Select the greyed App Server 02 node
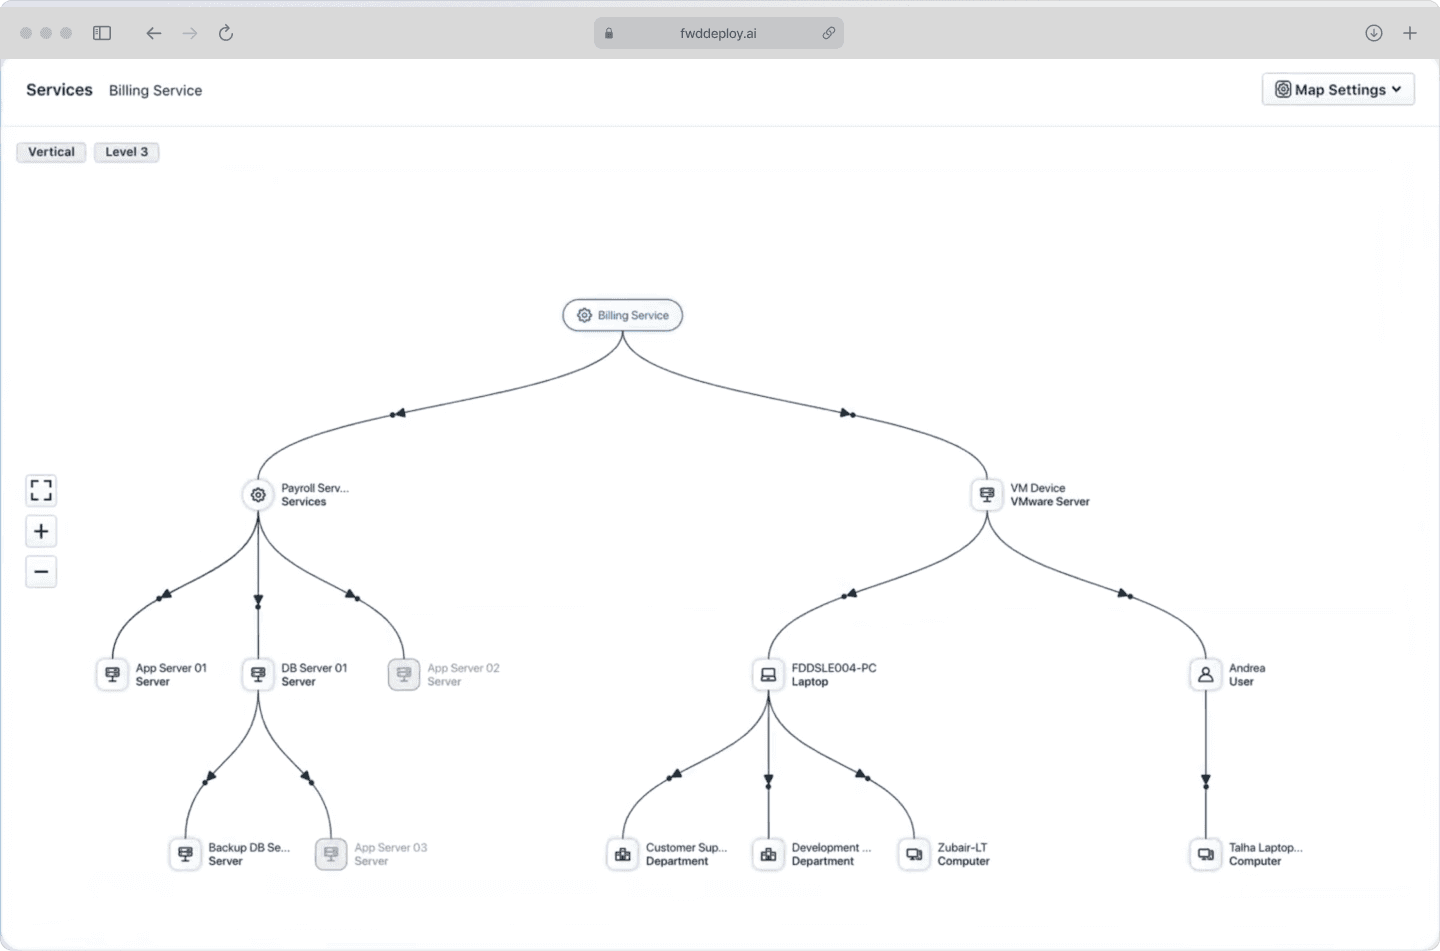Screen dimensions: 1440x951 404,675
